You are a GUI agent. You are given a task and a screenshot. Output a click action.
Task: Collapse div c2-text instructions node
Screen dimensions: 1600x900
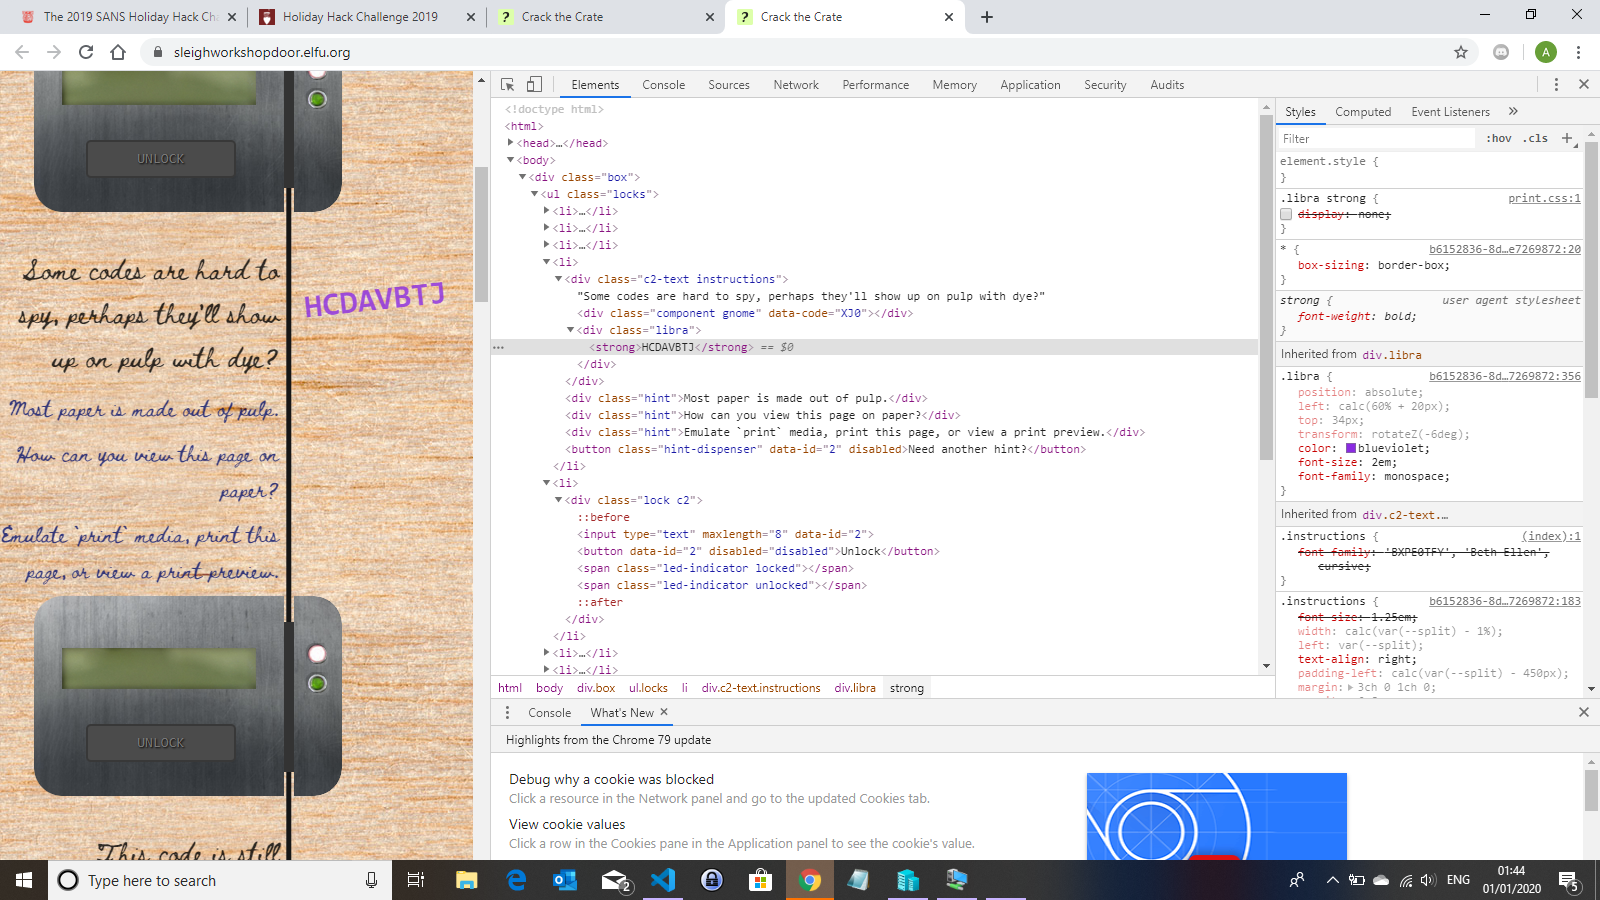(559, 279)
